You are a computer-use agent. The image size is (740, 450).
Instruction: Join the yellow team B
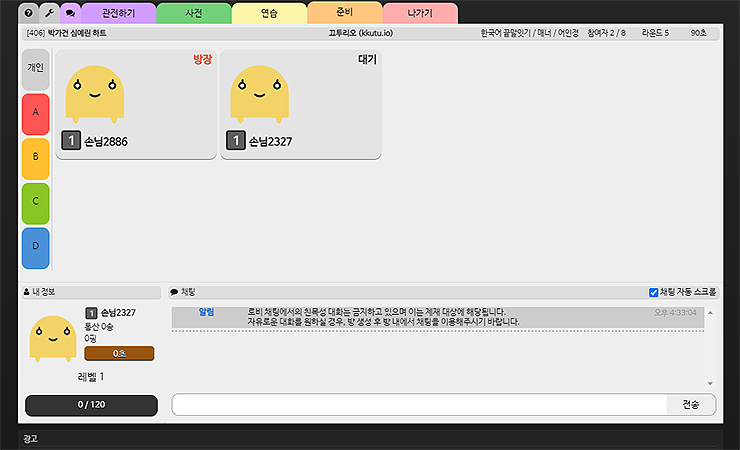point(35,158)
